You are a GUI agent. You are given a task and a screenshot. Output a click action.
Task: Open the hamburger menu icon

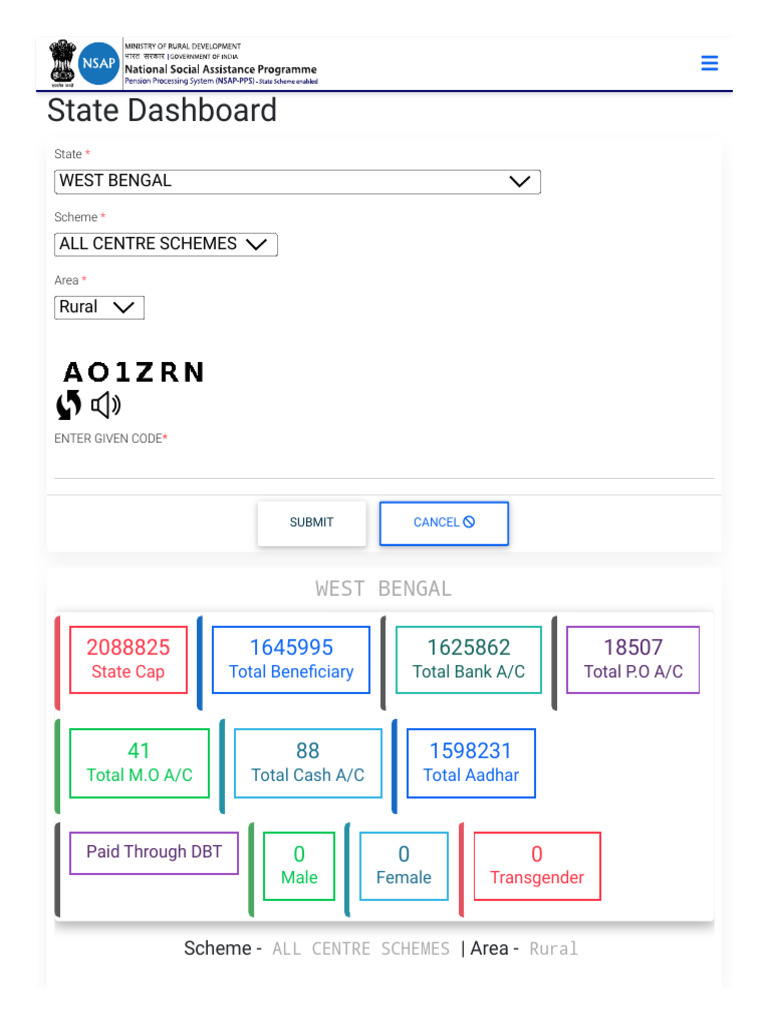(709, 63)
